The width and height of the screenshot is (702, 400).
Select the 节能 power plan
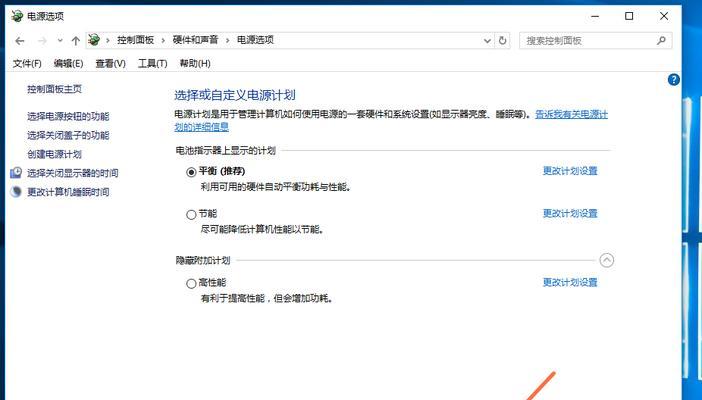coord(191,215)
